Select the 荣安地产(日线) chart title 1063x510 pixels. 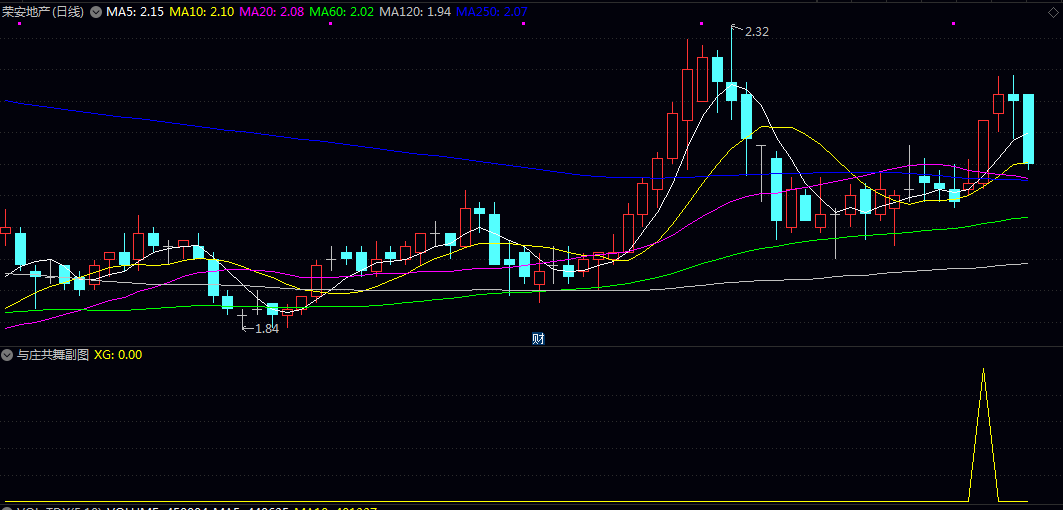pyautogui.click(x=43, y=12)
